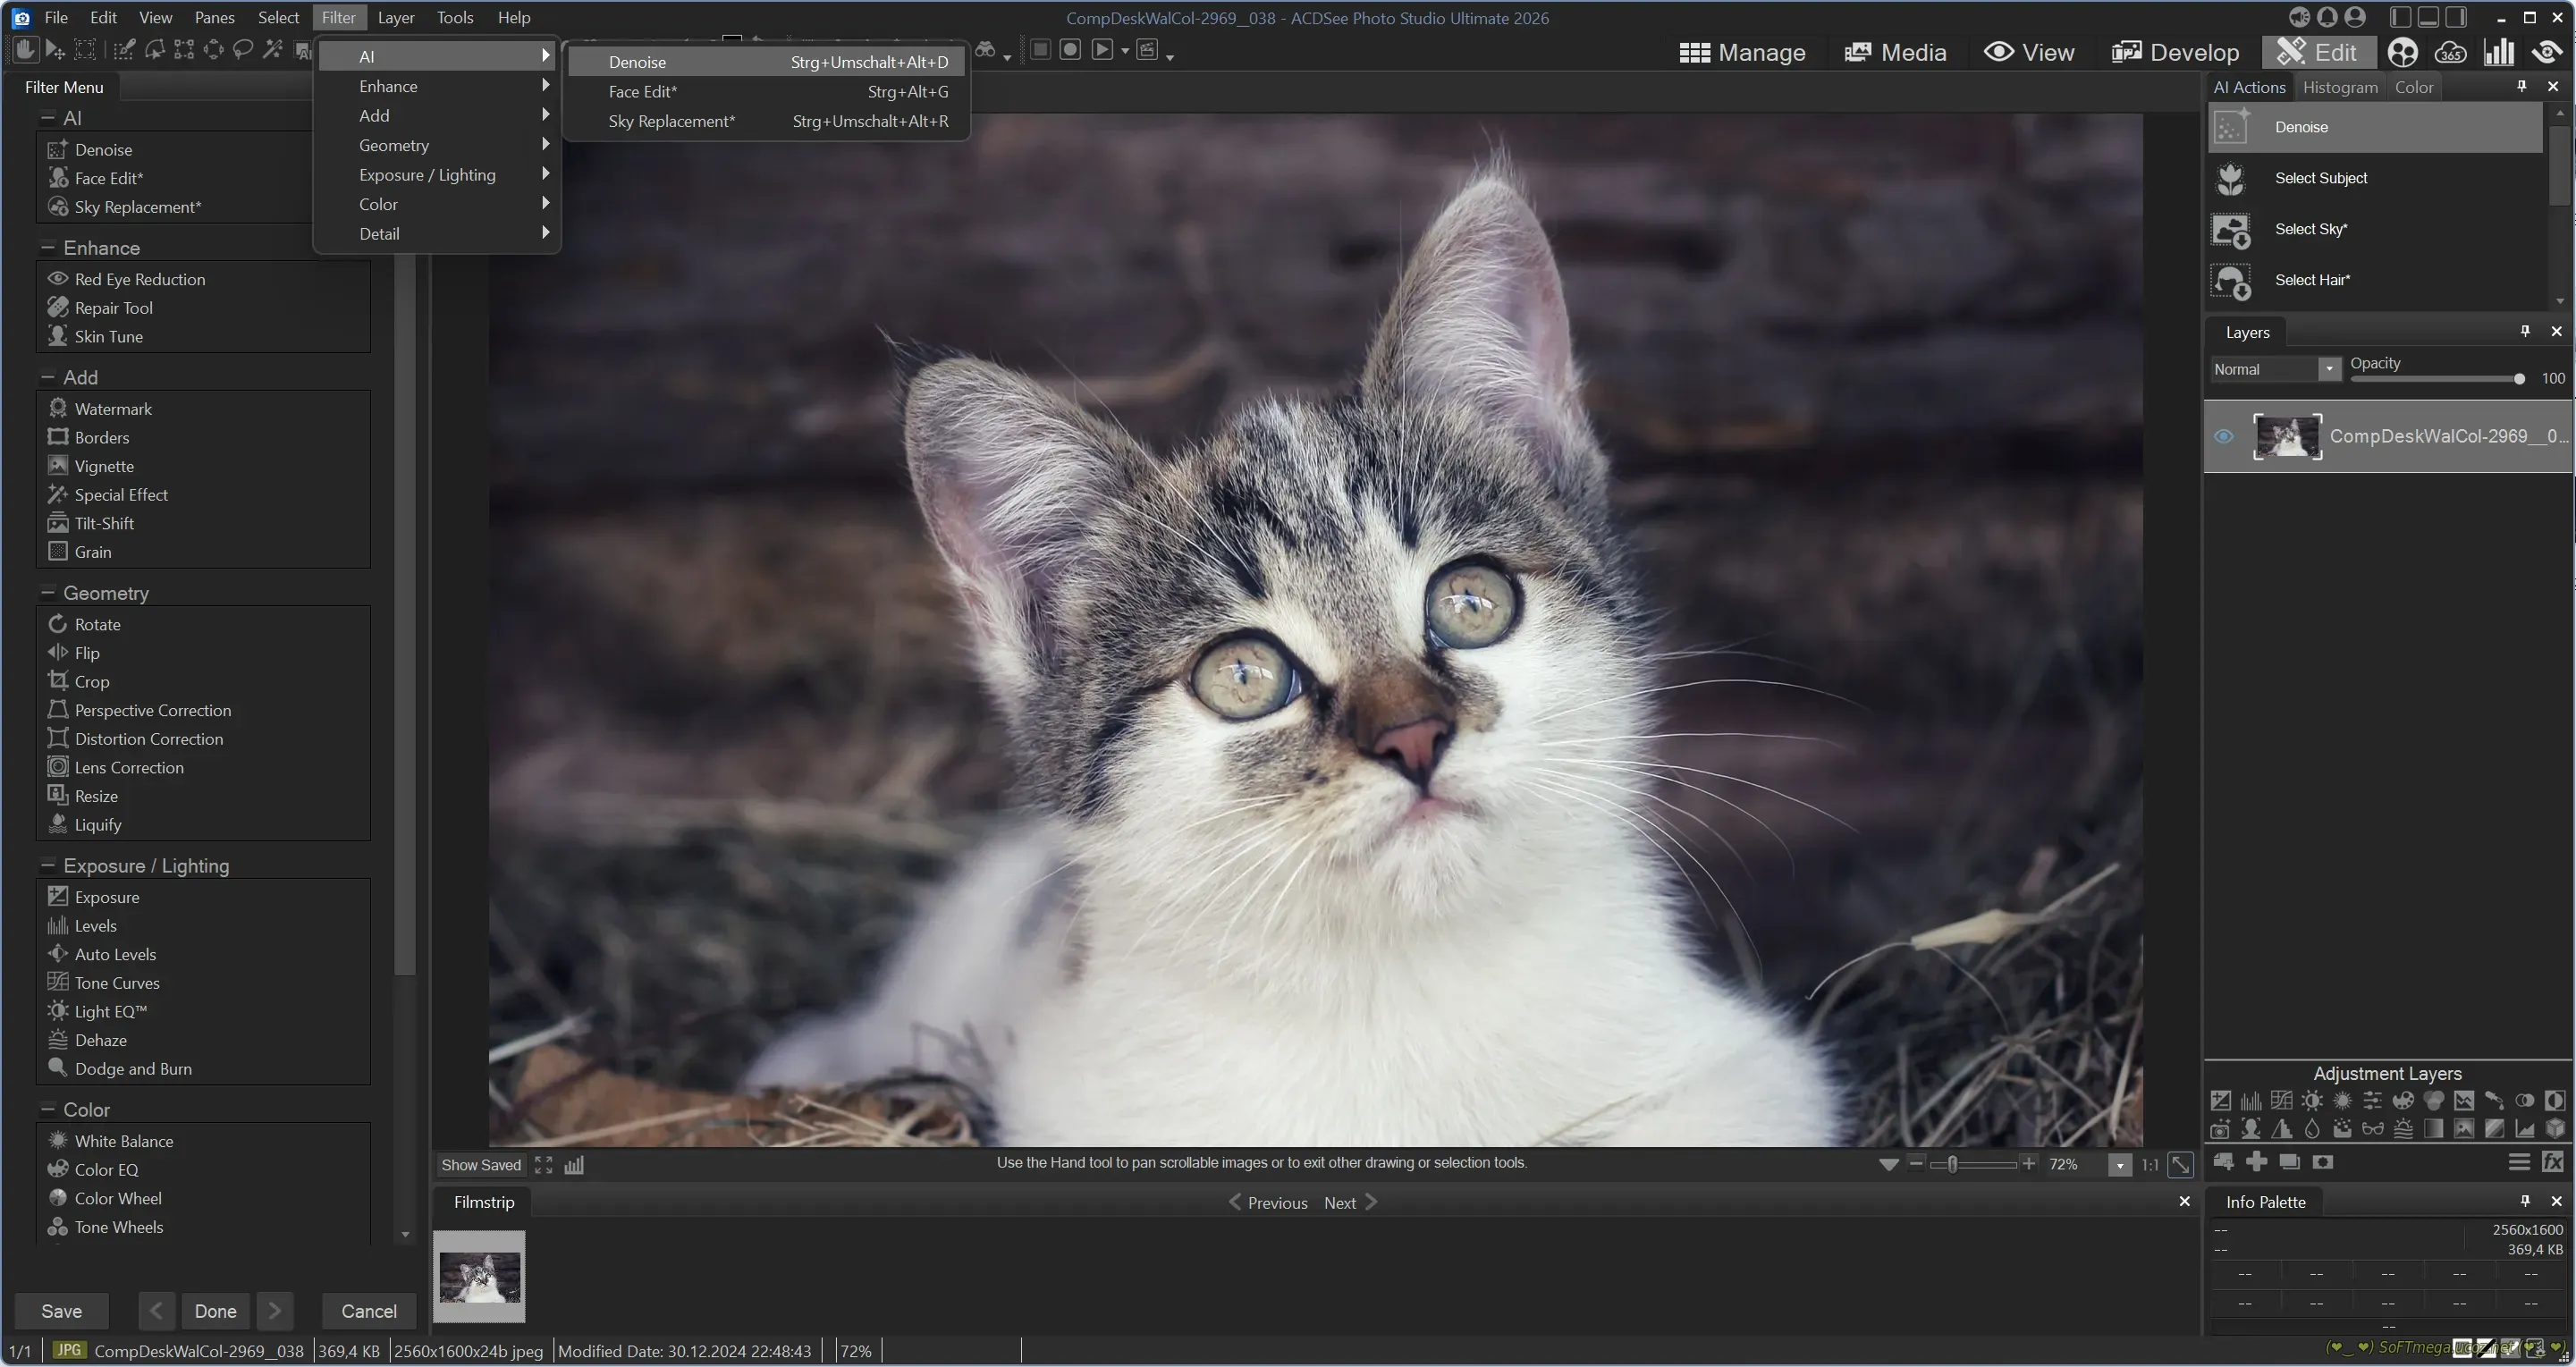Add a Tone Curves adjustment layer icon
Screen dimensions: 2576x1367
click(x=2281, y=1101)
